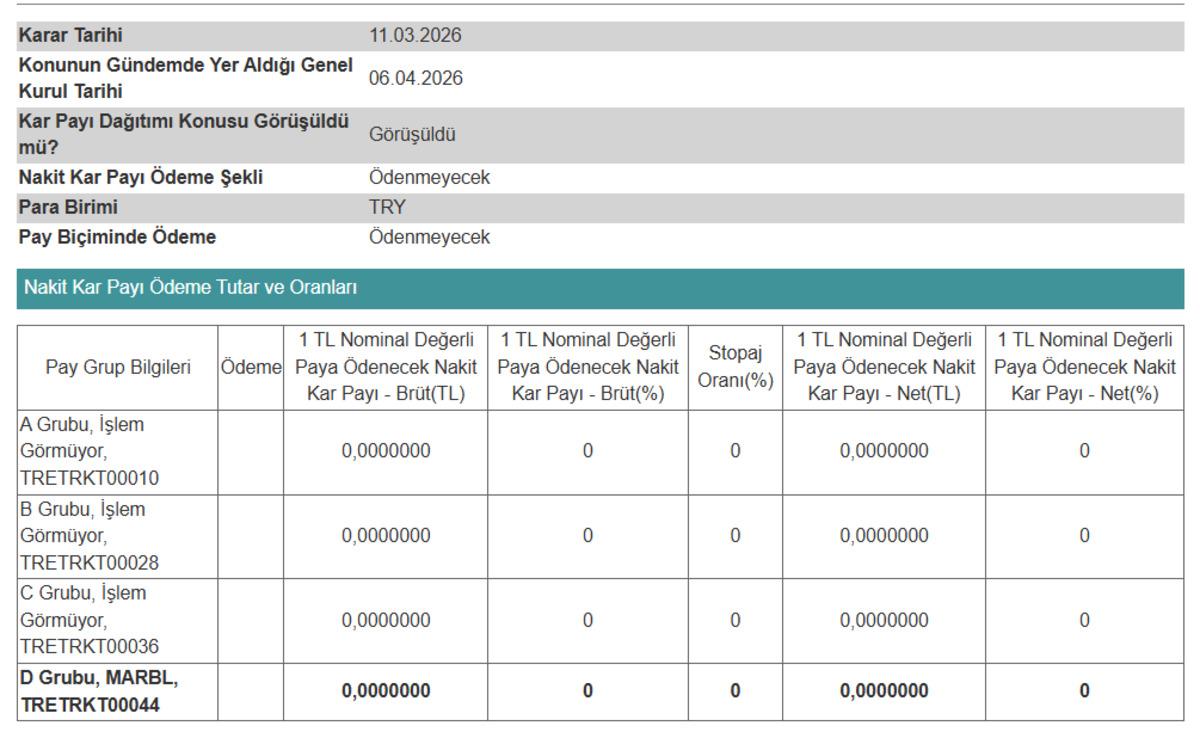Select the C Grubu TRETRKT00036 row label
Image resolution: width=1200 pixels, height=732 pixels.
89,620
